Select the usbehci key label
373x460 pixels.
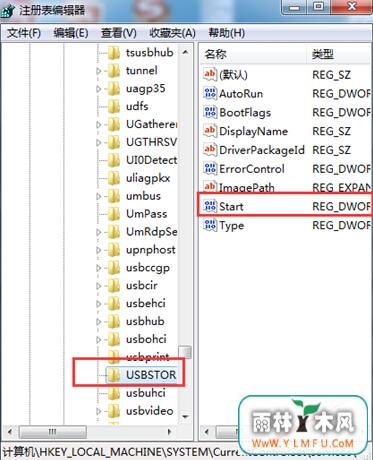(146, 304)
